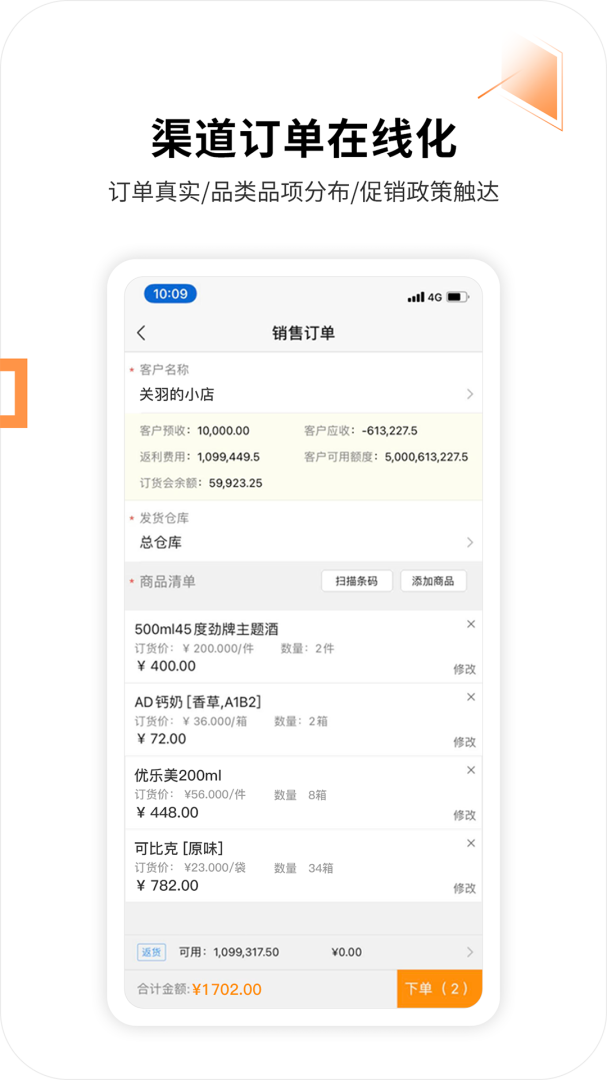Click the 10:09 time indicator pill
Image resolution: width=607 pixels, height=1080 pixels.
[x=170, y=294]
